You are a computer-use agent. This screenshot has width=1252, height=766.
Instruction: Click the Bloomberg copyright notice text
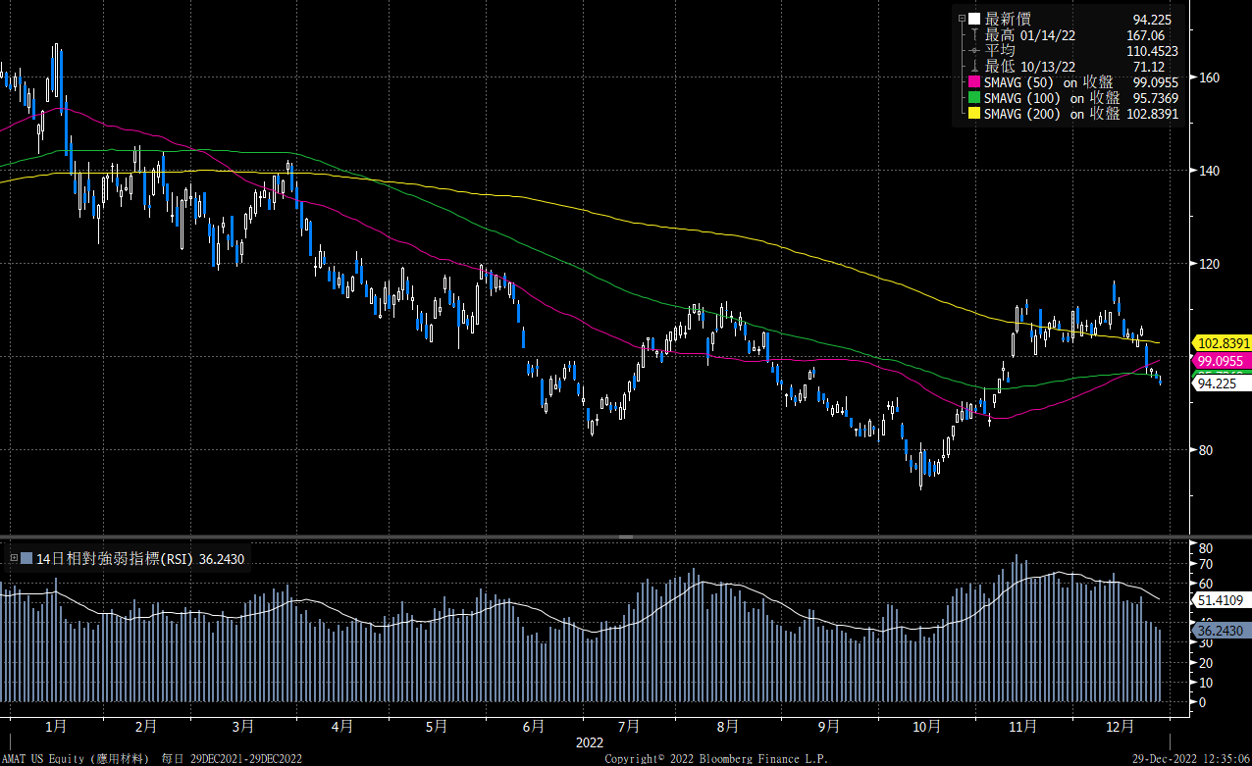coord(716,758)
